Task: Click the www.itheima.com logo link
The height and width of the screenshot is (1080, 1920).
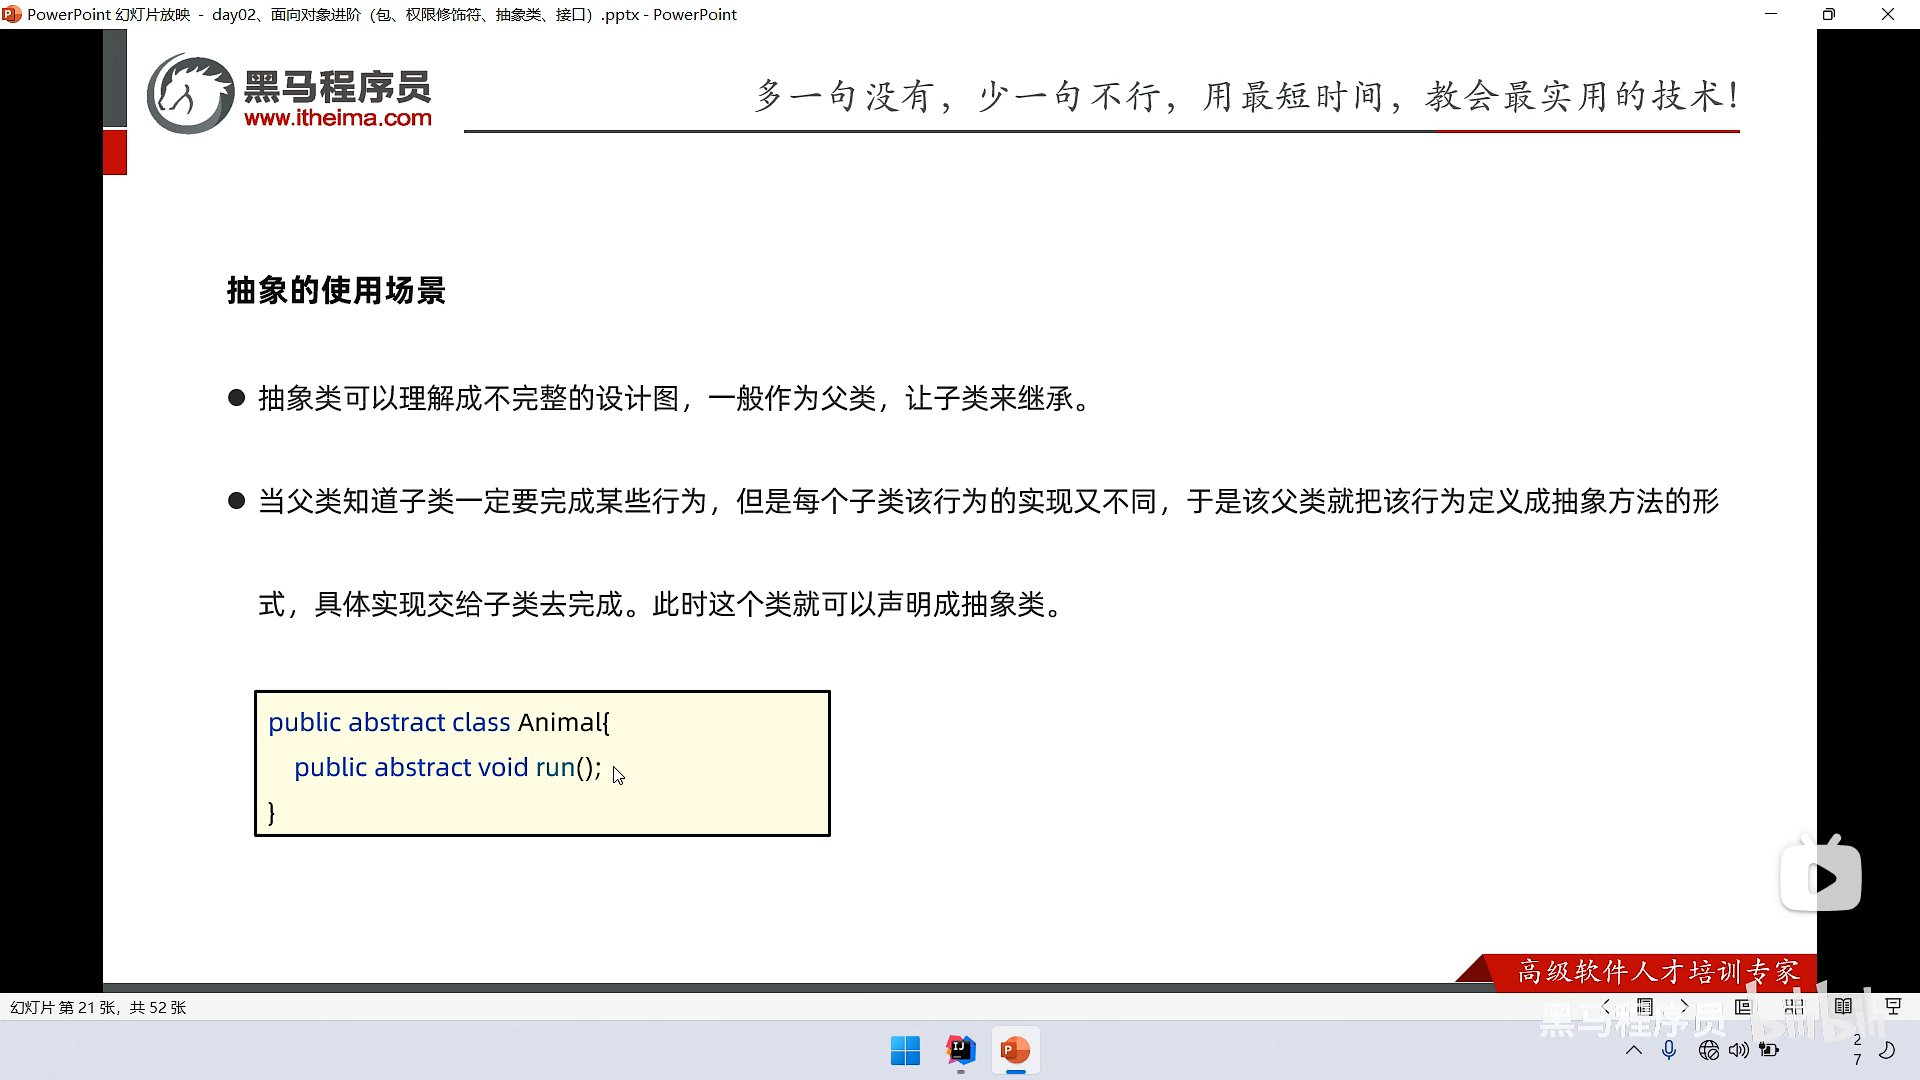Action: (x=337, y=118)
